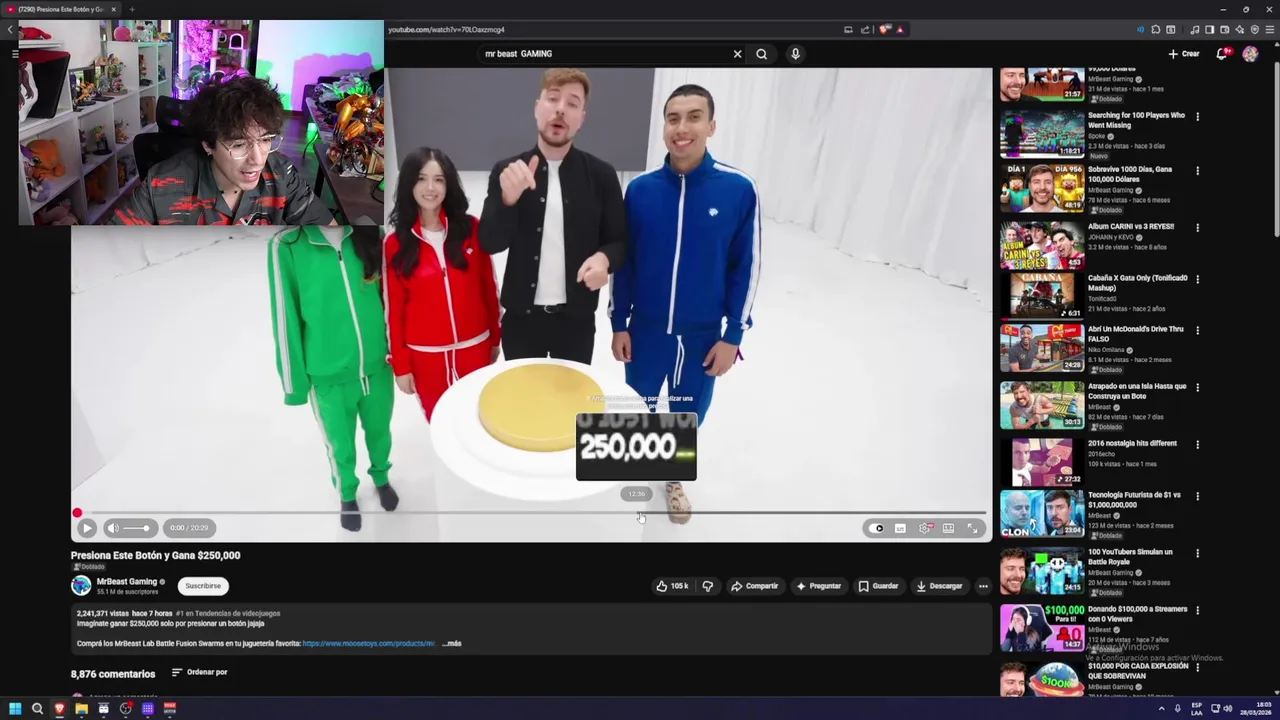Image resolution: width=1280 pixels, height=720 pixels.
Task: Open the MrBeast Gaming channel name
Action: point(127,581)
